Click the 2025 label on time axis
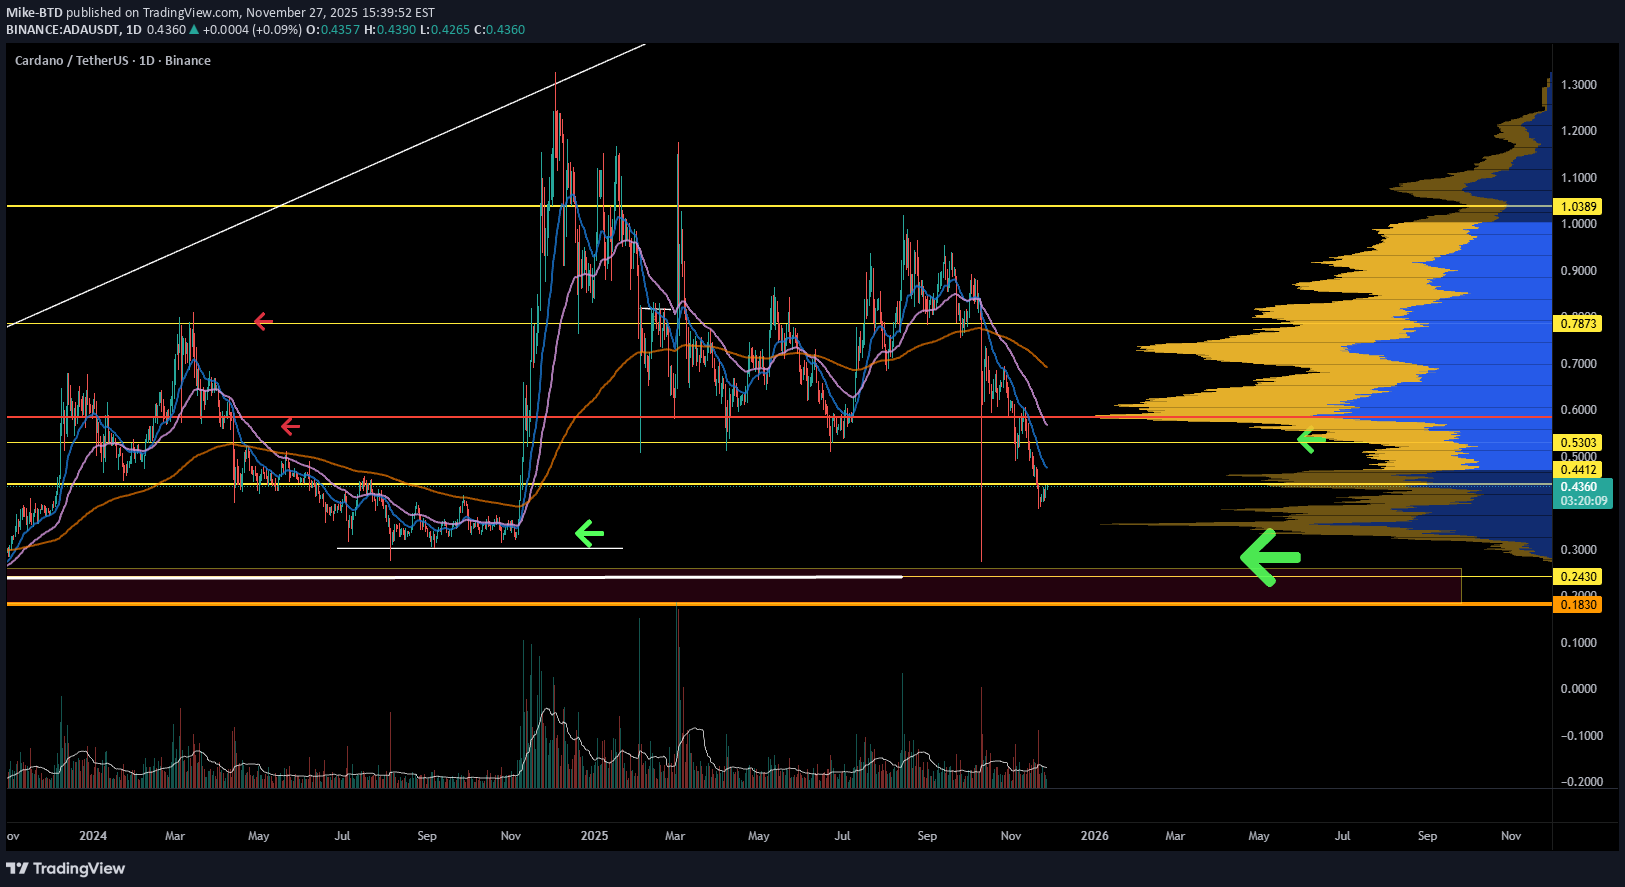The height and width of the screenshot is (887, 1625). pos(594,836)
